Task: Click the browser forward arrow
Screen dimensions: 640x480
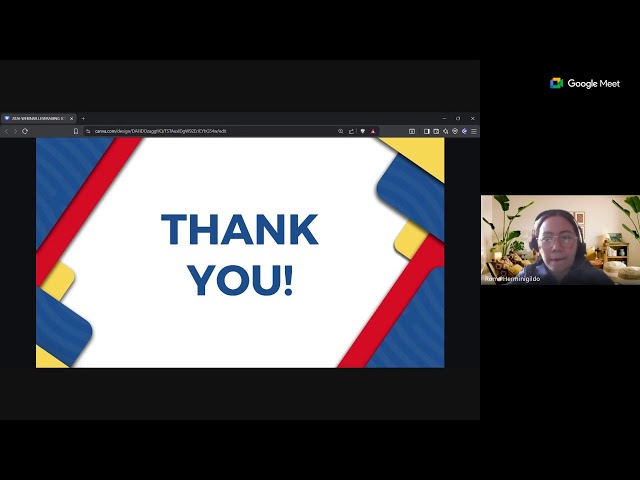Action: (x=14, y=131)
